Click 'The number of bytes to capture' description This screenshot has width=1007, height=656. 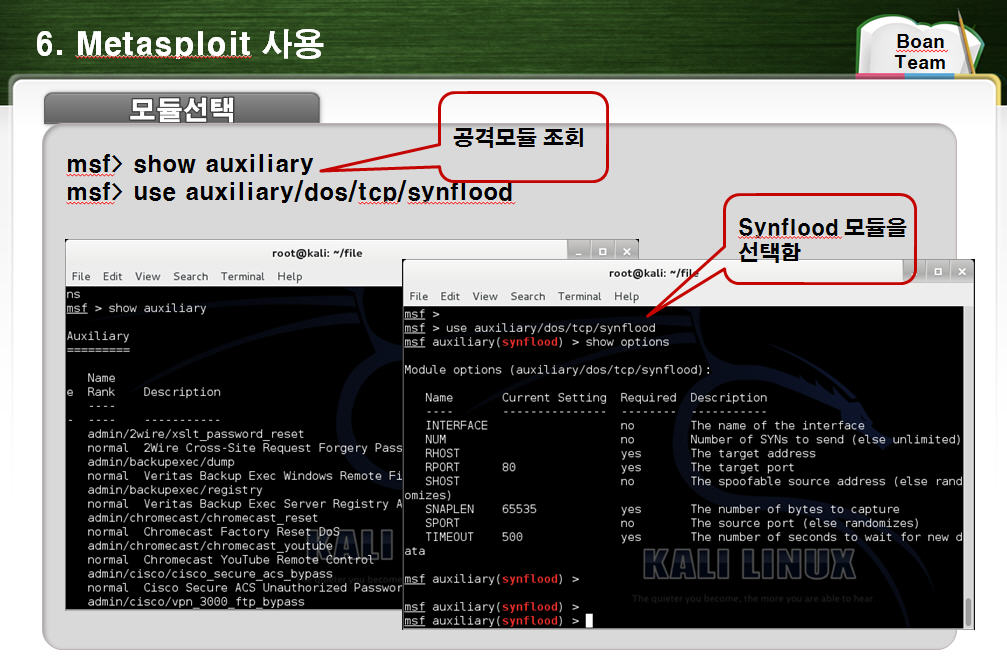[795, 510]
